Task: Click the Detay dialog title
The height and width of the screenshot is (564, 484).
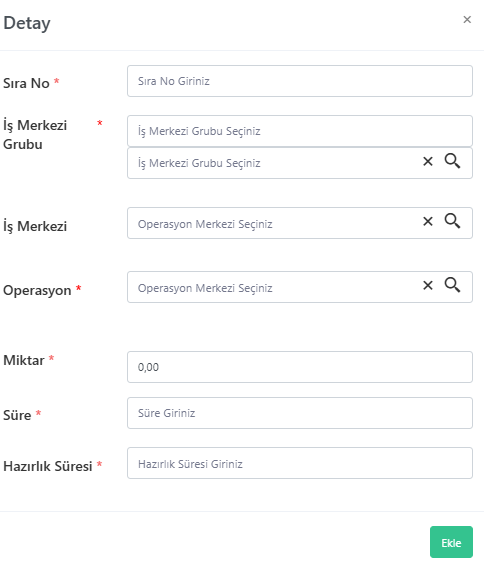Action: tap(27, 23)
